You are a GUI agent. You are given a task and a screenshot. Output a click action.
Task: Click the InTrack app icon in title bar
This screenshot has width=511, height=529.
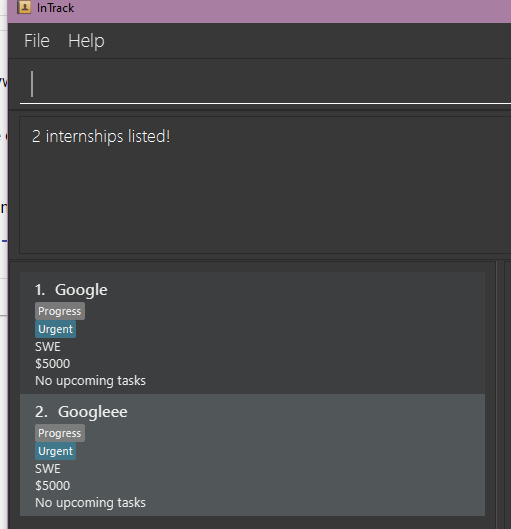(x=24, y=7)
